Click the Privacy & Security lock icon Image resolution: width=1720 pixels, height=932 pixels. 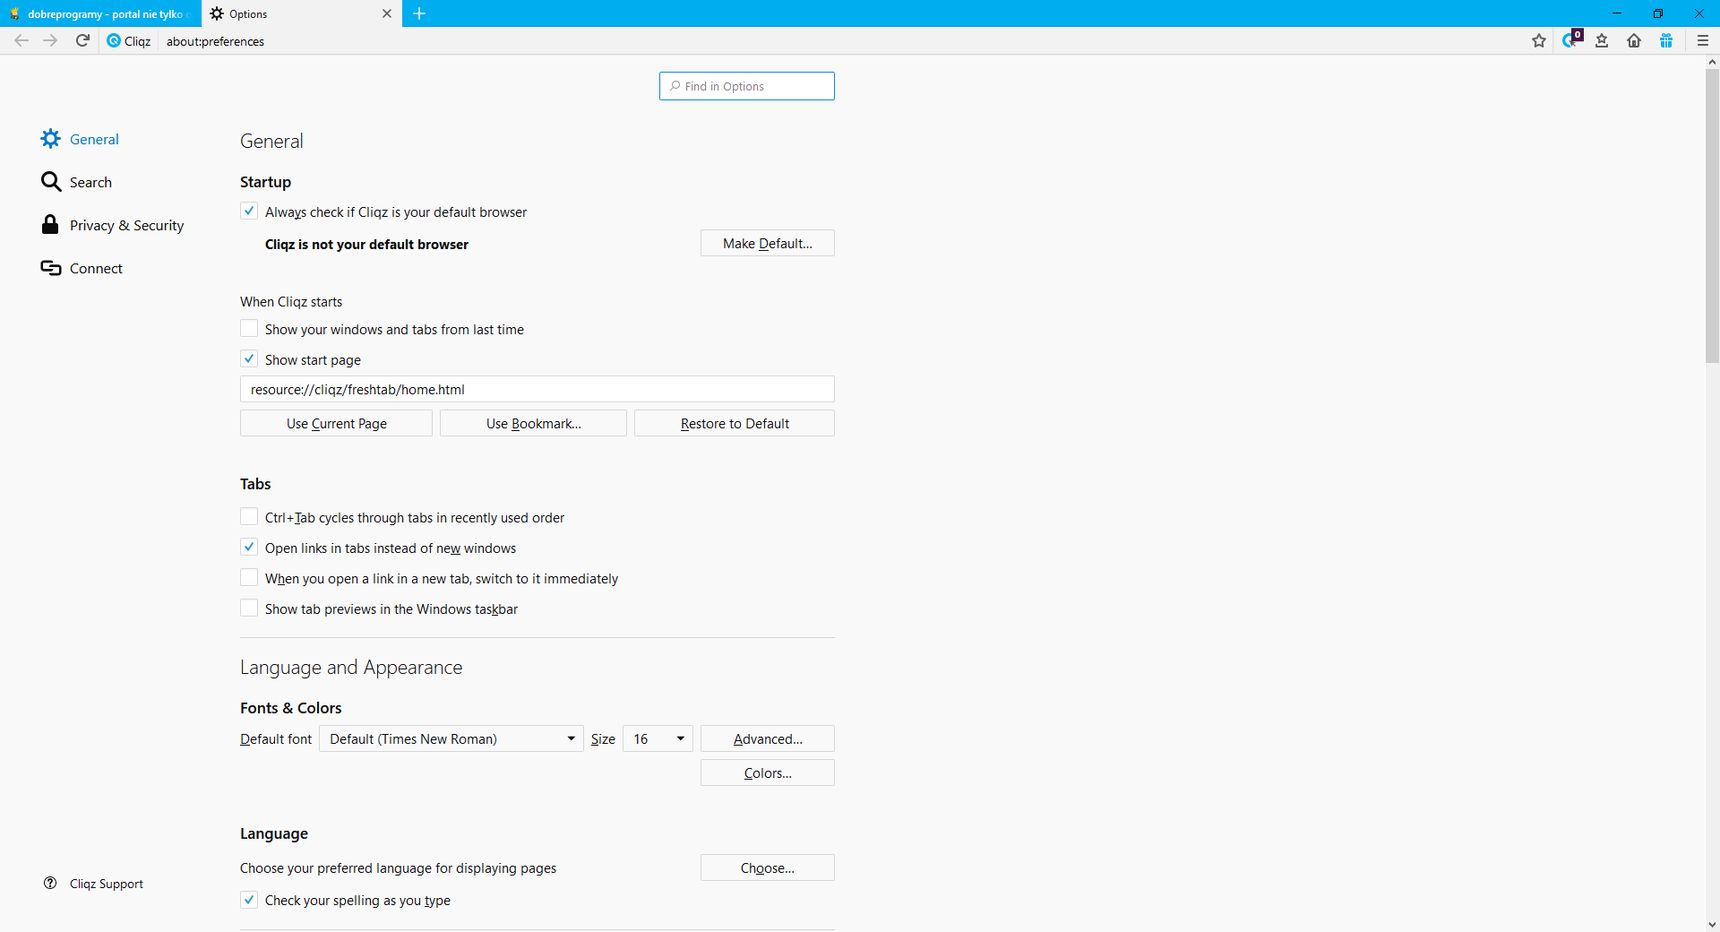coord(50,225)
